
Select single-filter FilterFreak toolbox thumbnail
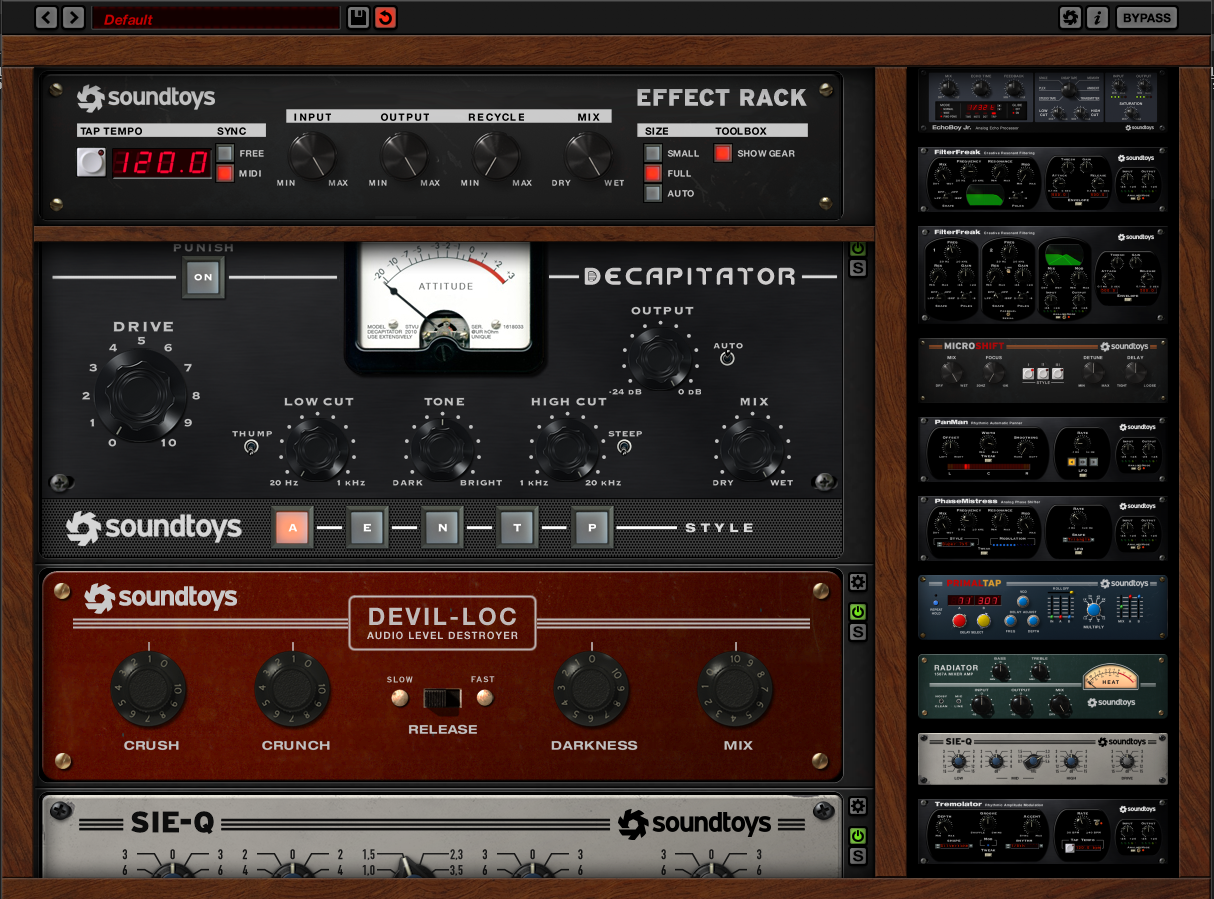pos(1043,180)
